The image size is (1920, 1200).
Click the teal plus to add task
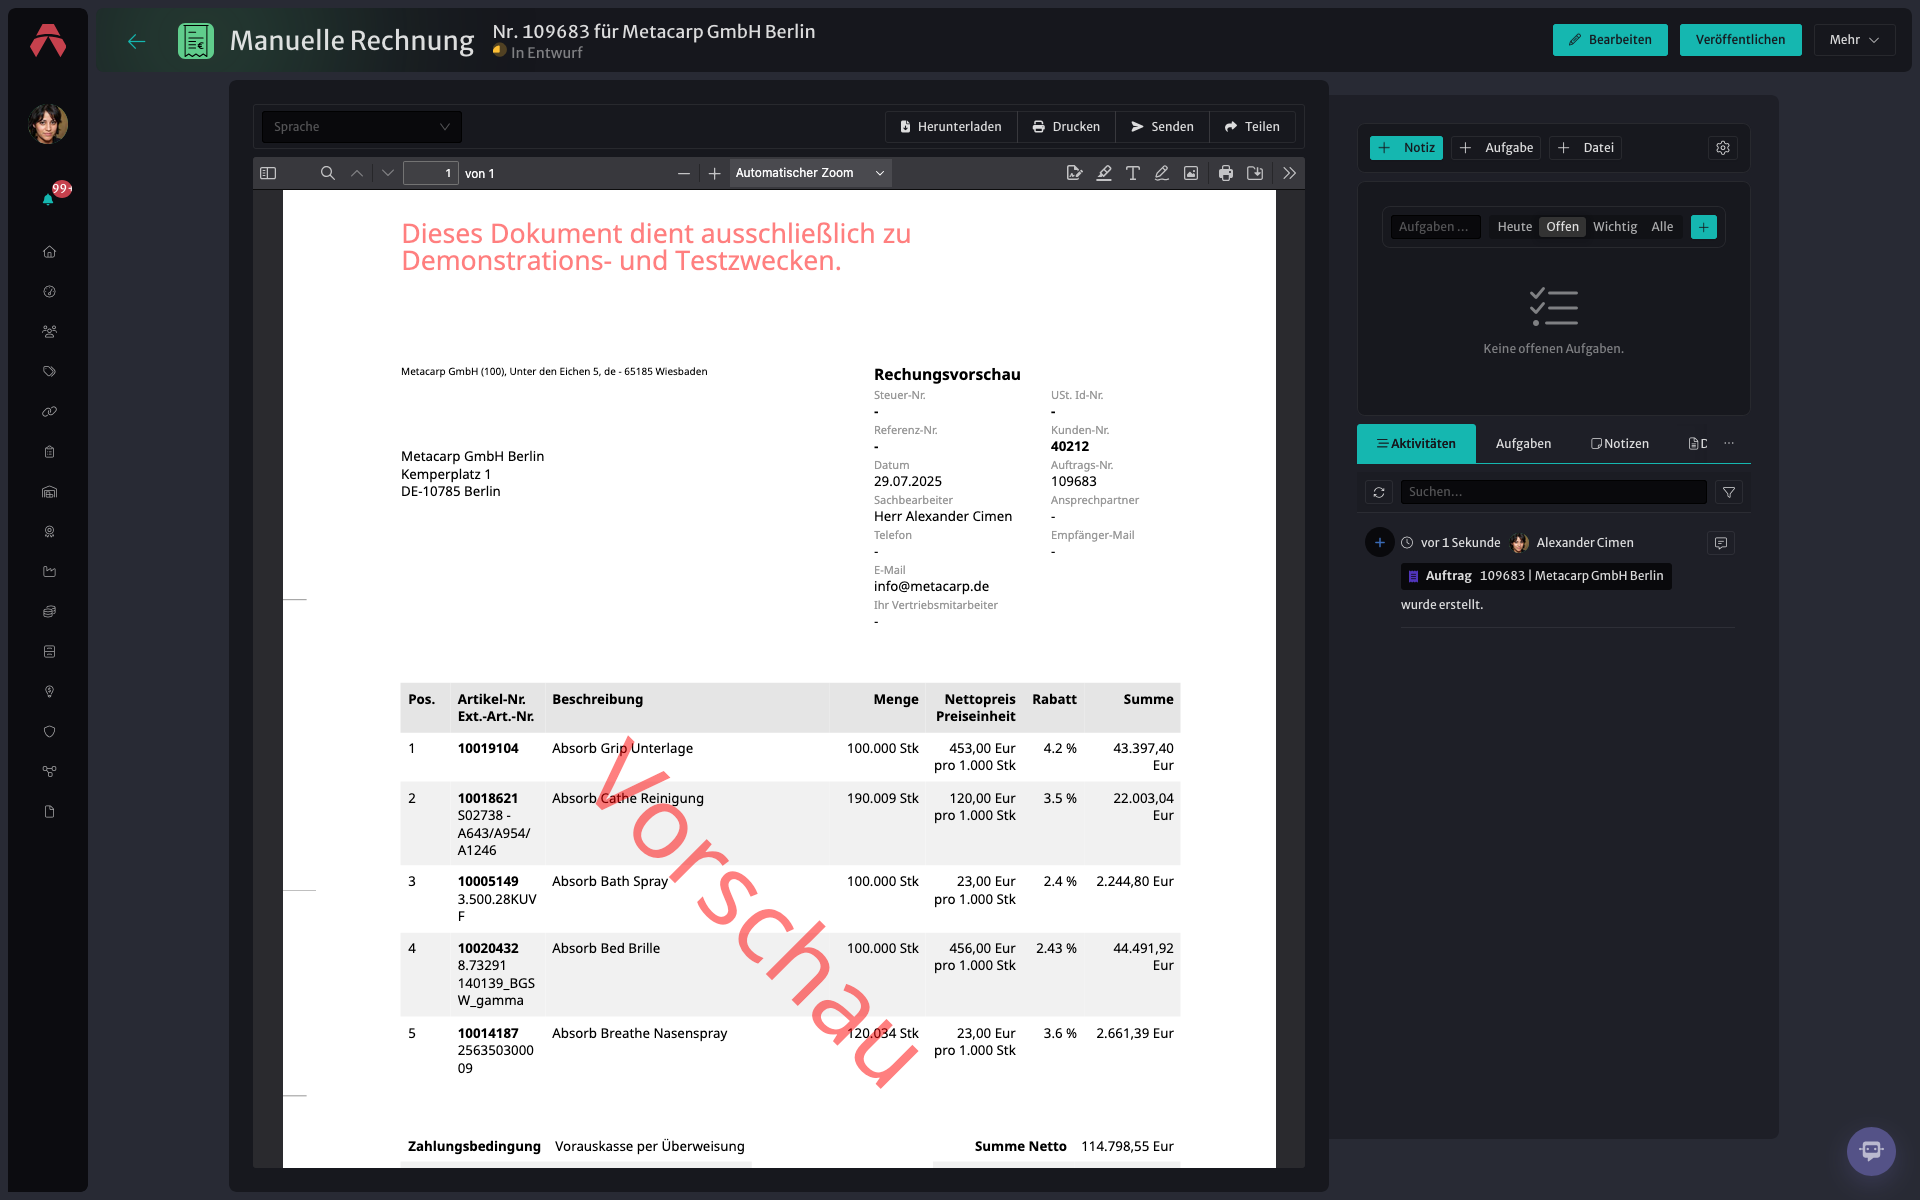pyautogui.click(x=1704, y=227)
